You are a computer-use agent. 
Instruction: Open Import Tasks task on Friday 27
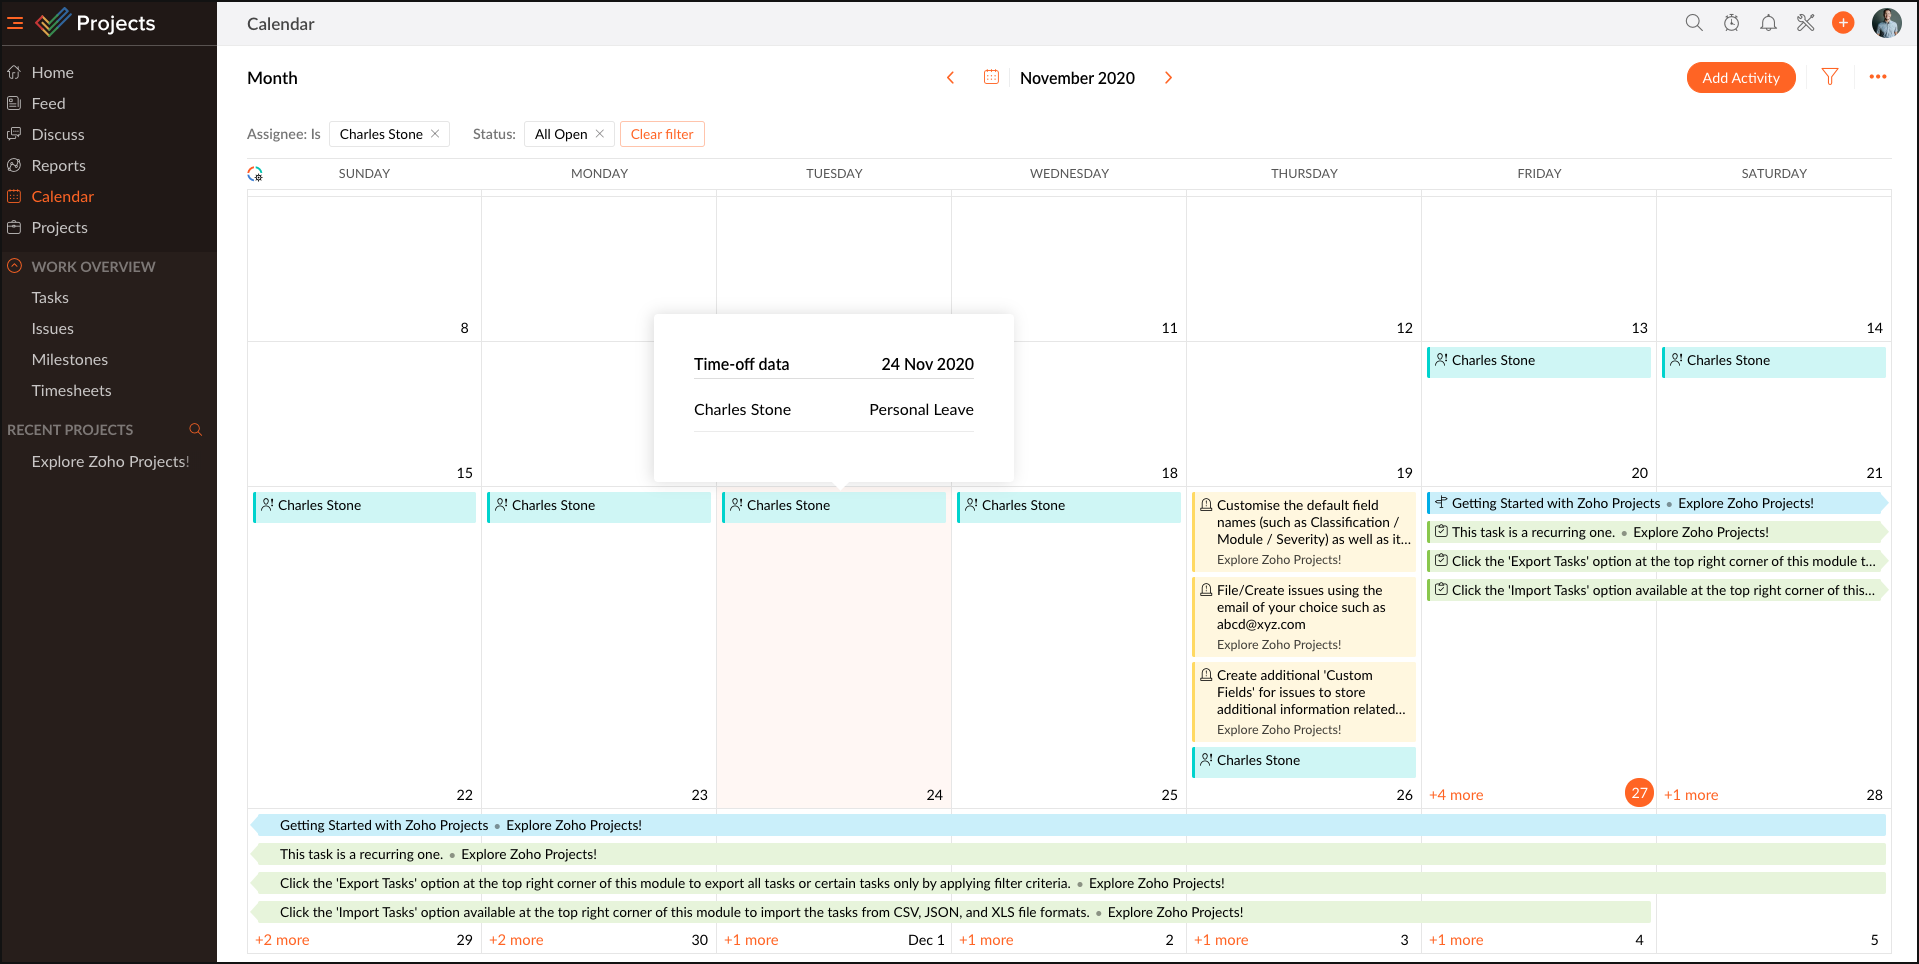pyautogui.click(x=1657, y=590)
